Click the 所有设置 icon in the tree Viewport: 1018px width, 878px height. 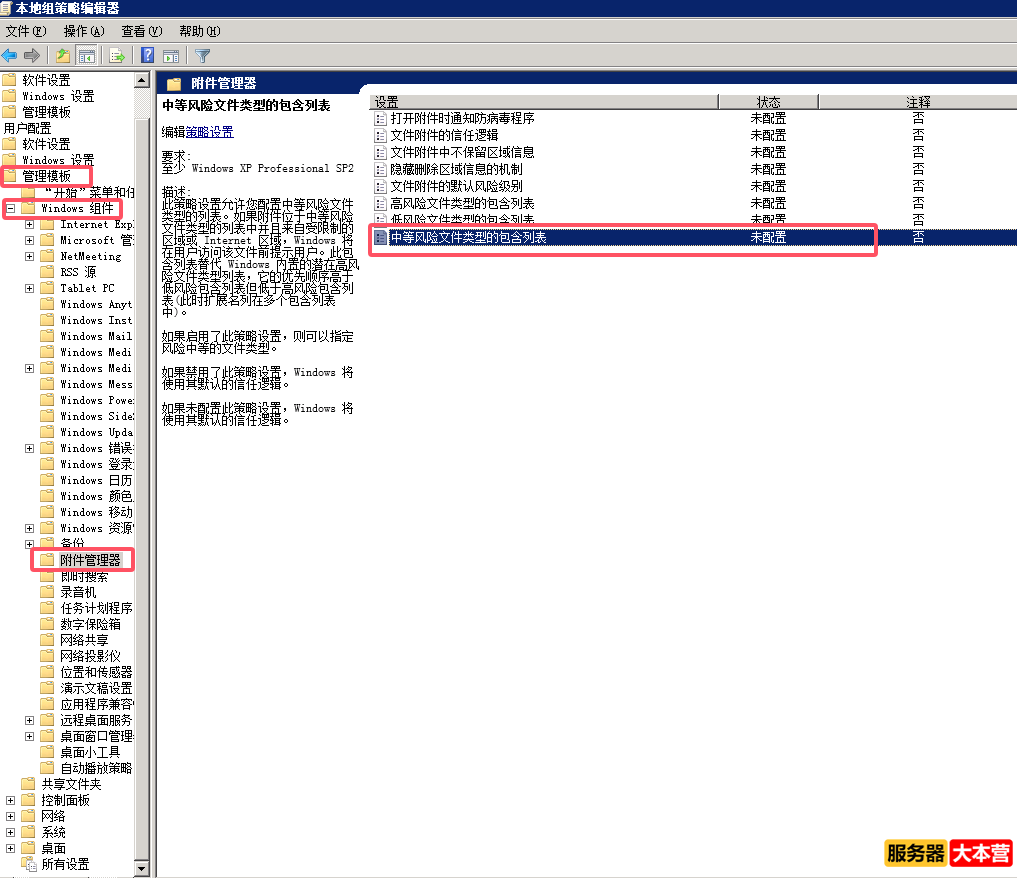tap(29, 864)
